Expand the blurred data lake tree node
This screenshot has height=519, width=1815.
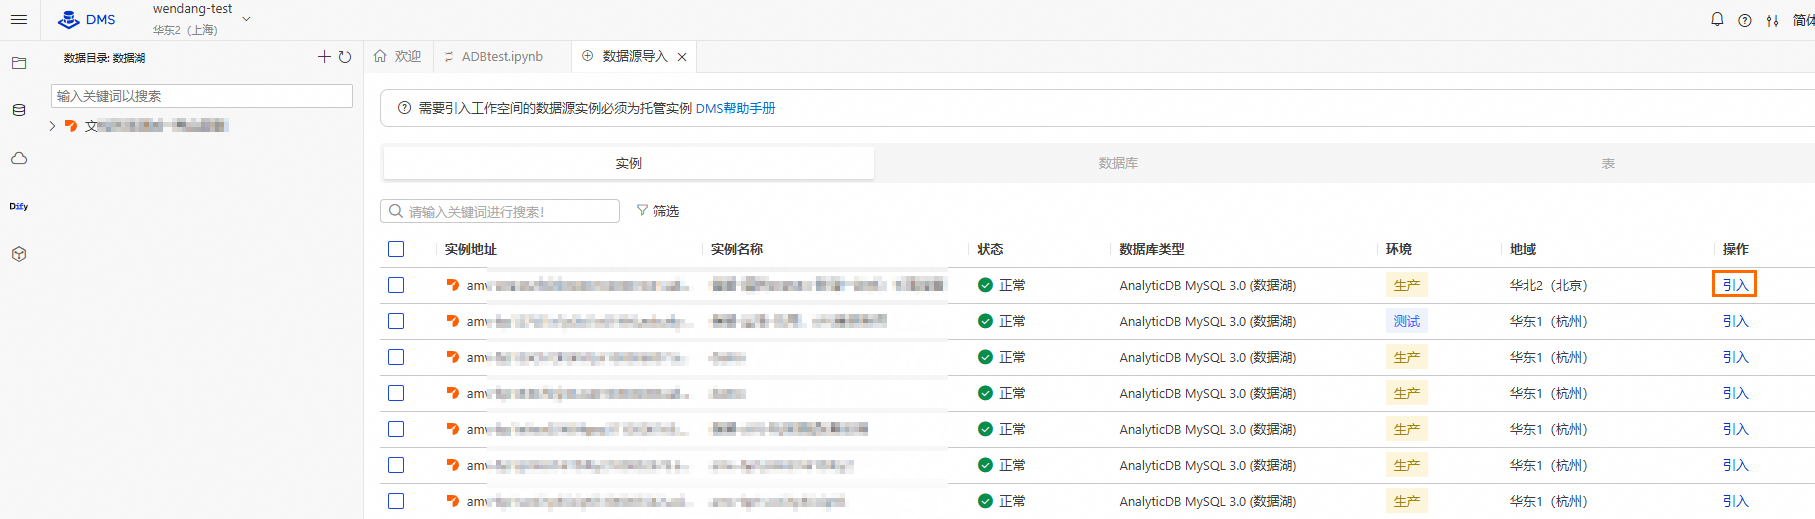(53, 126)
